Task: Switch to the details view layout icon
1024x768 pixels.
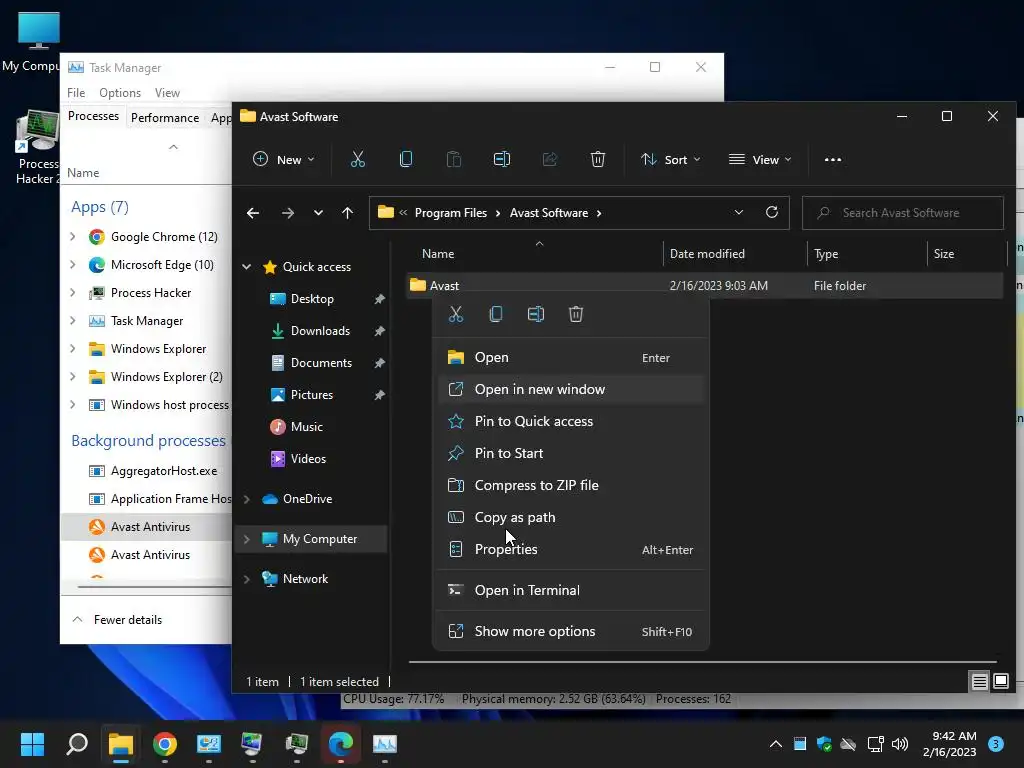Action: (x=980, y=682)
